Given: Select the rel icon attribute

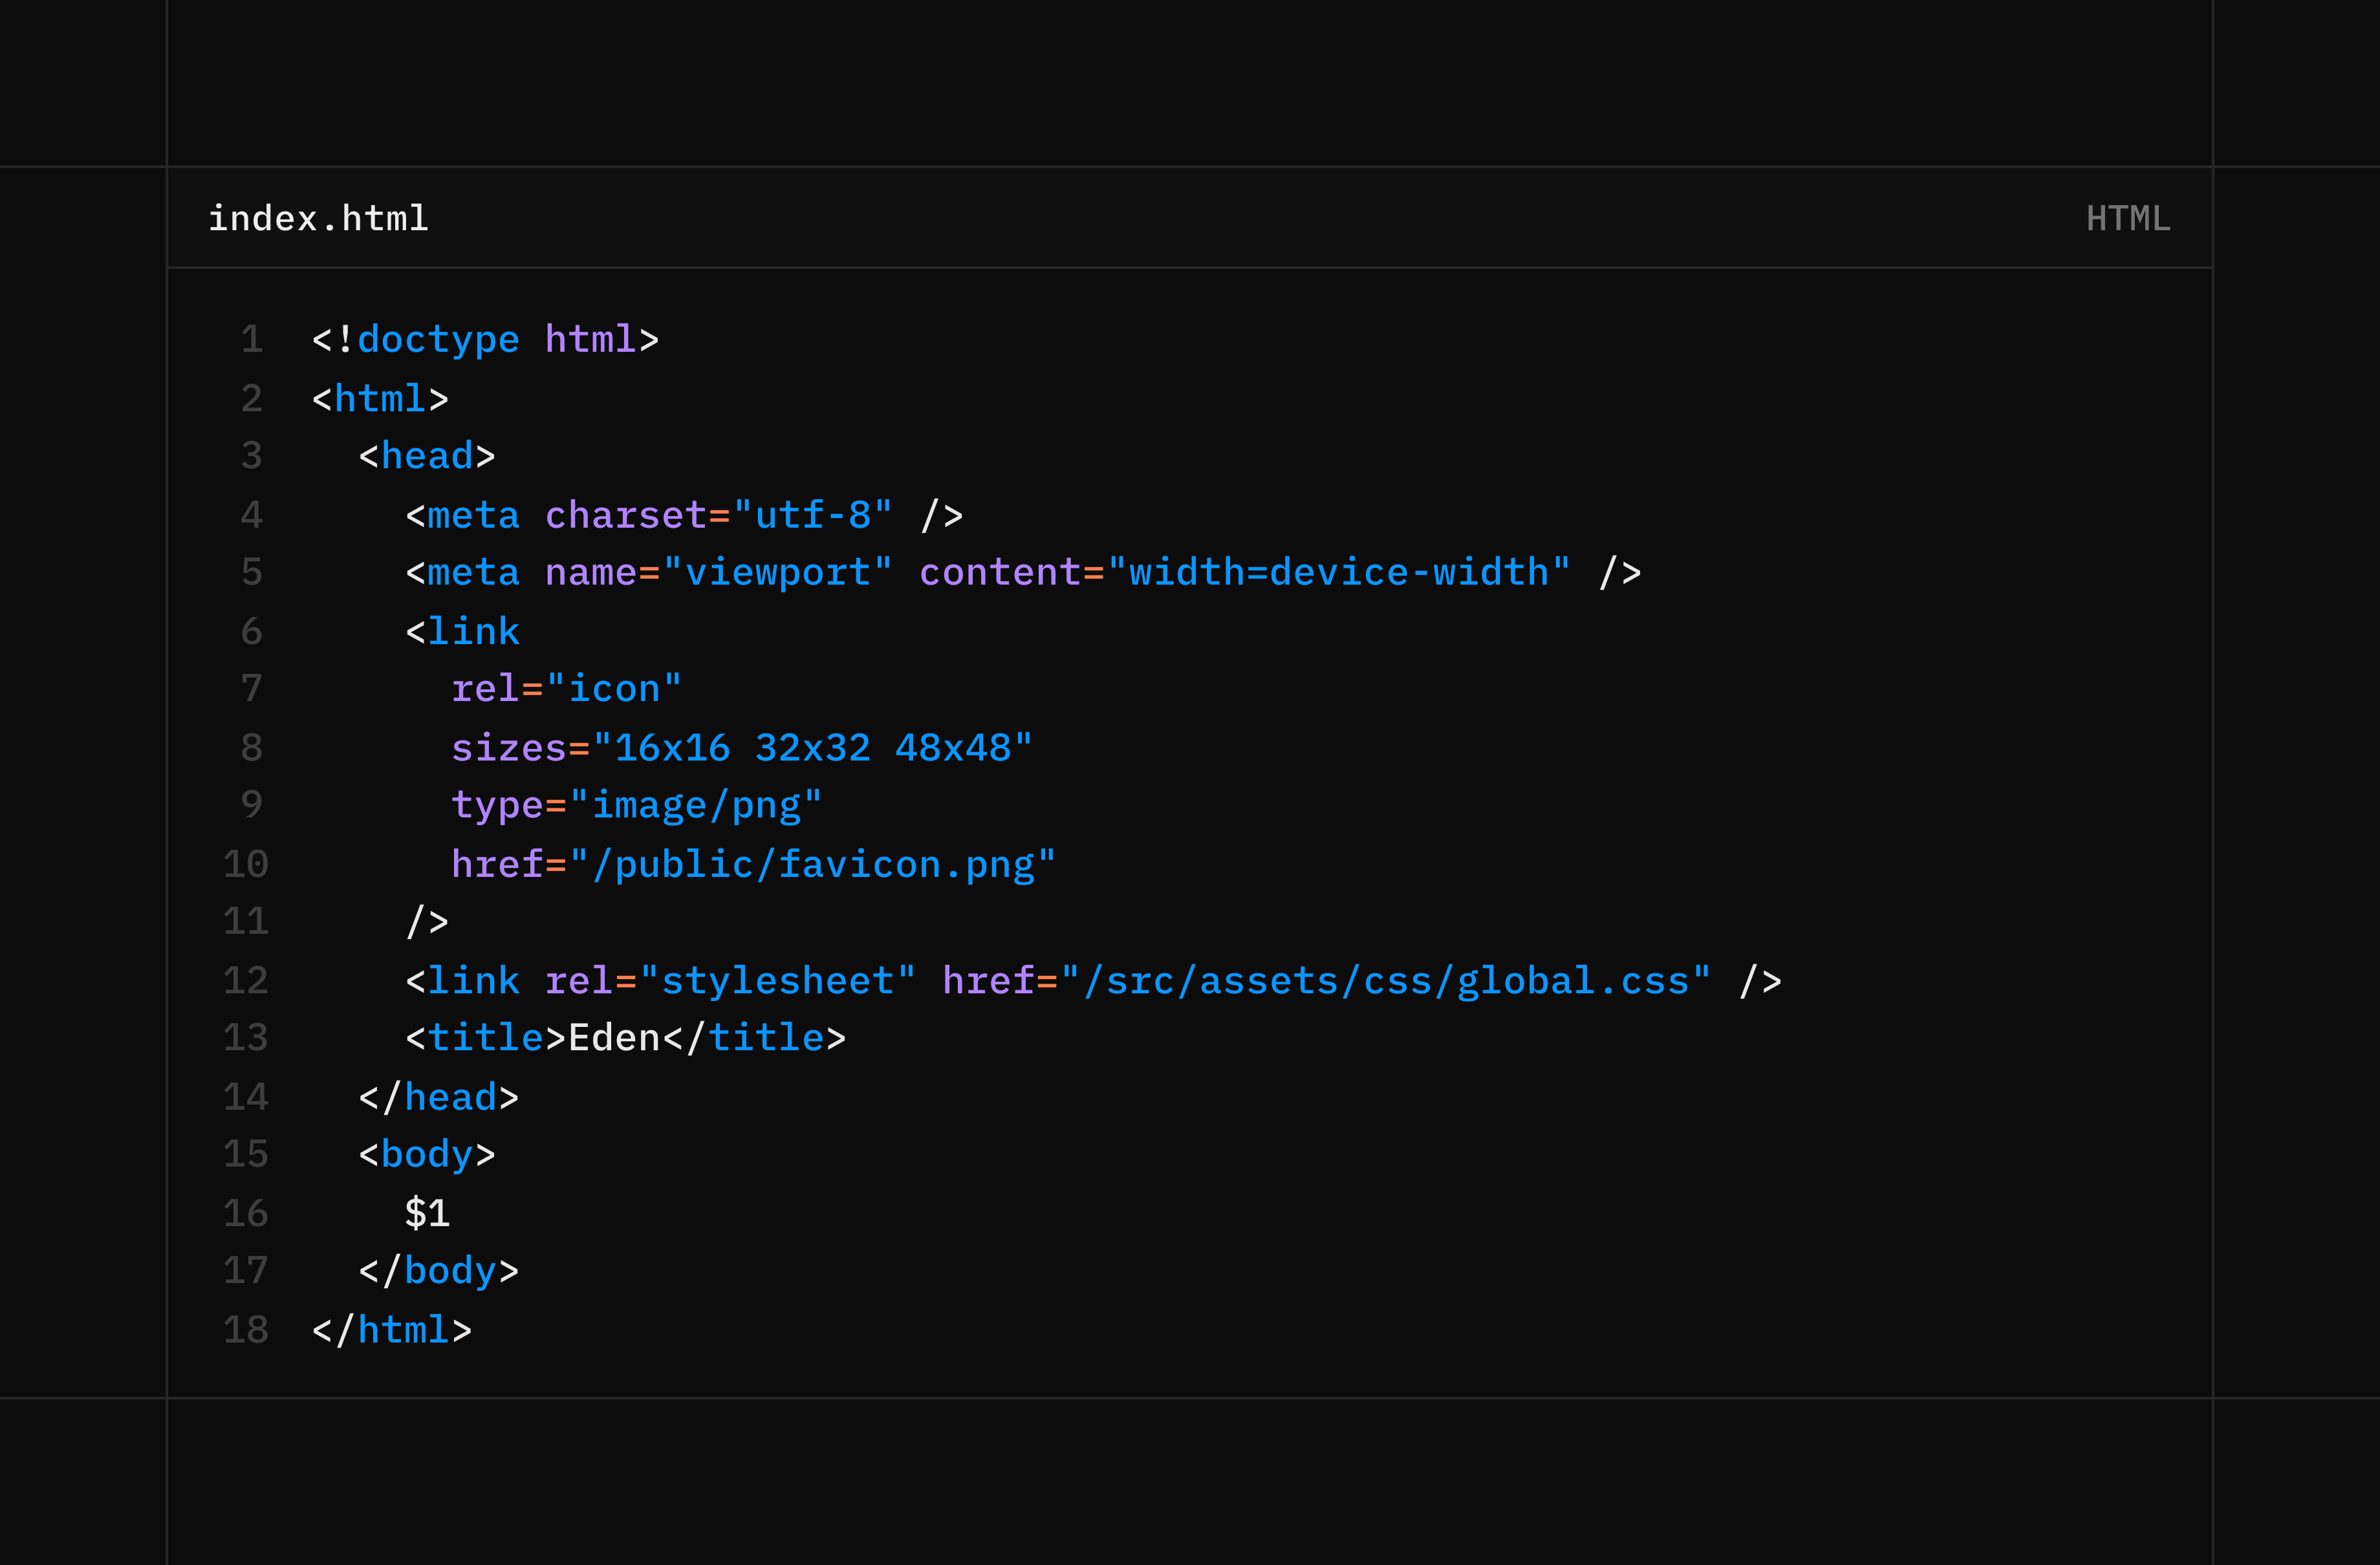Looking at the screenshot, I should click(x=565, y=687).
